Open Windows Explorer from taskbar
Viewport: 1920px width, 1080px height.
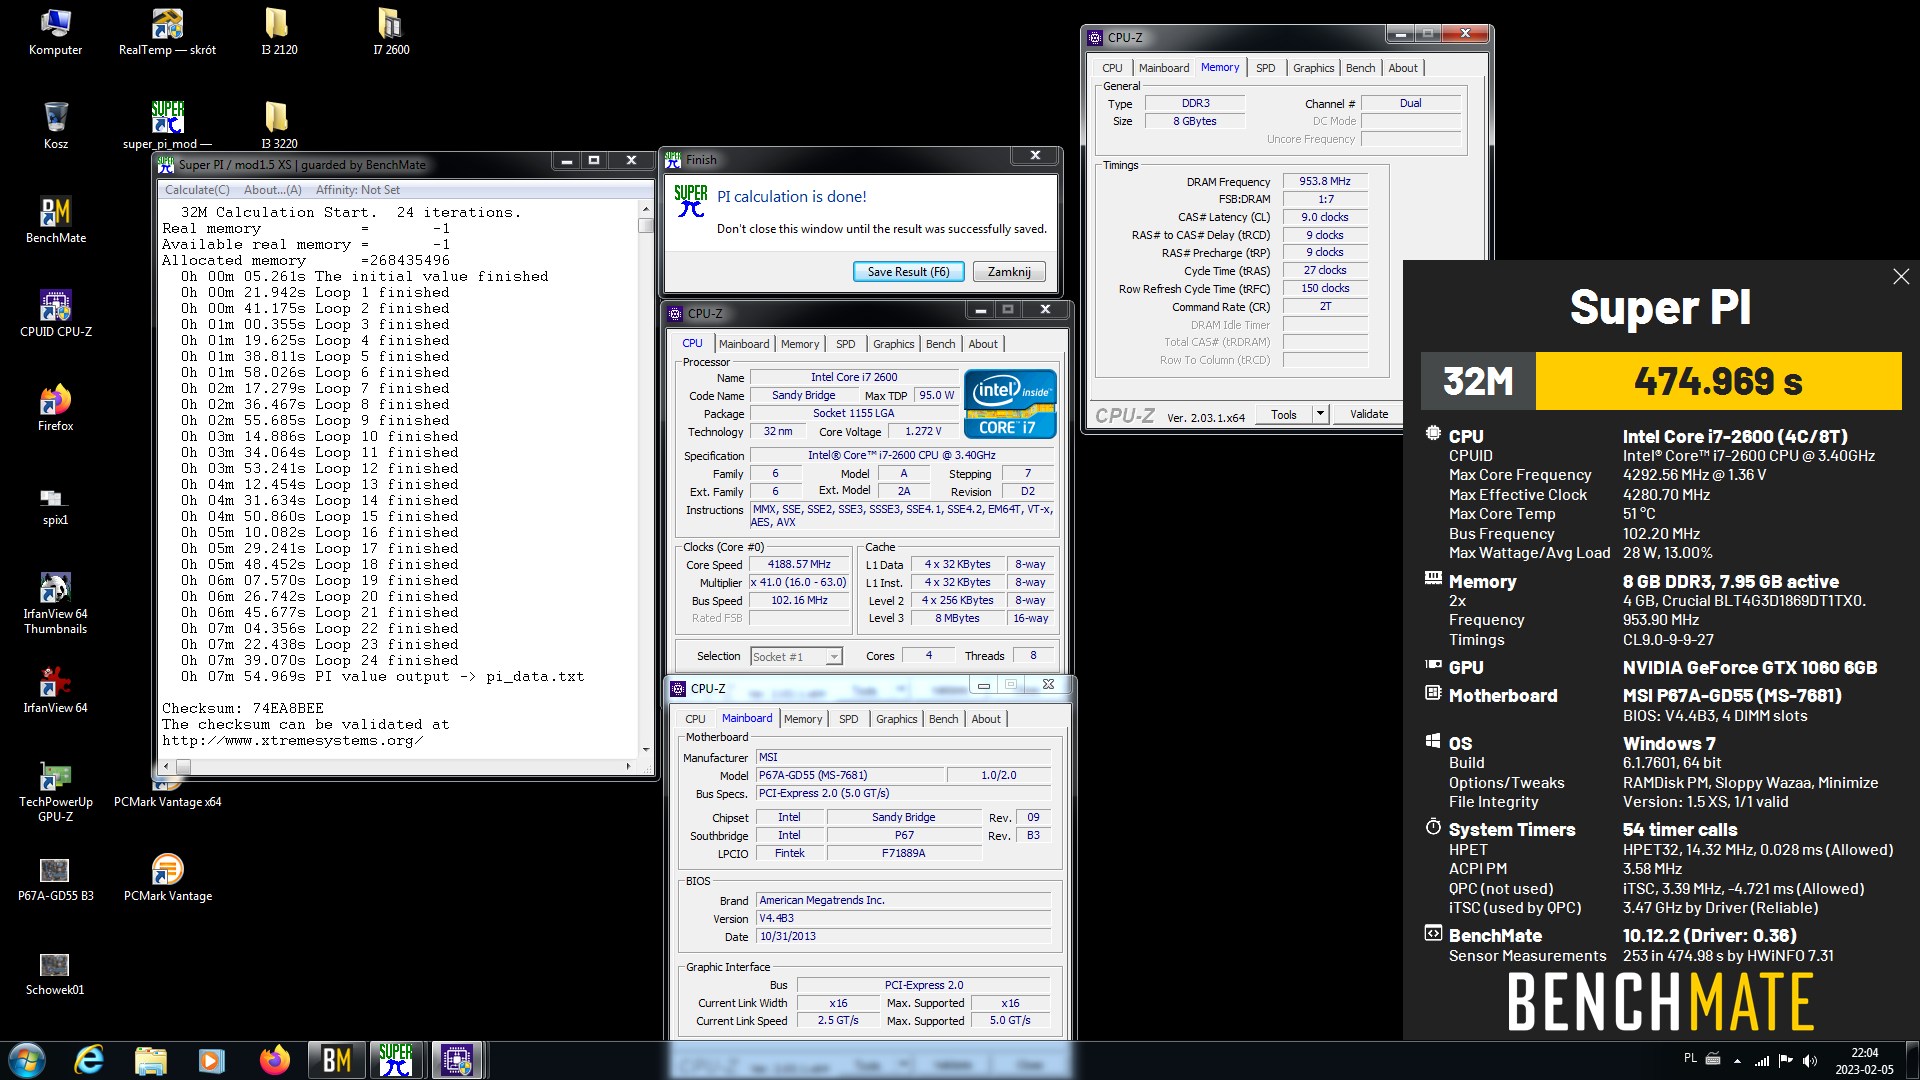(151, 1060)
